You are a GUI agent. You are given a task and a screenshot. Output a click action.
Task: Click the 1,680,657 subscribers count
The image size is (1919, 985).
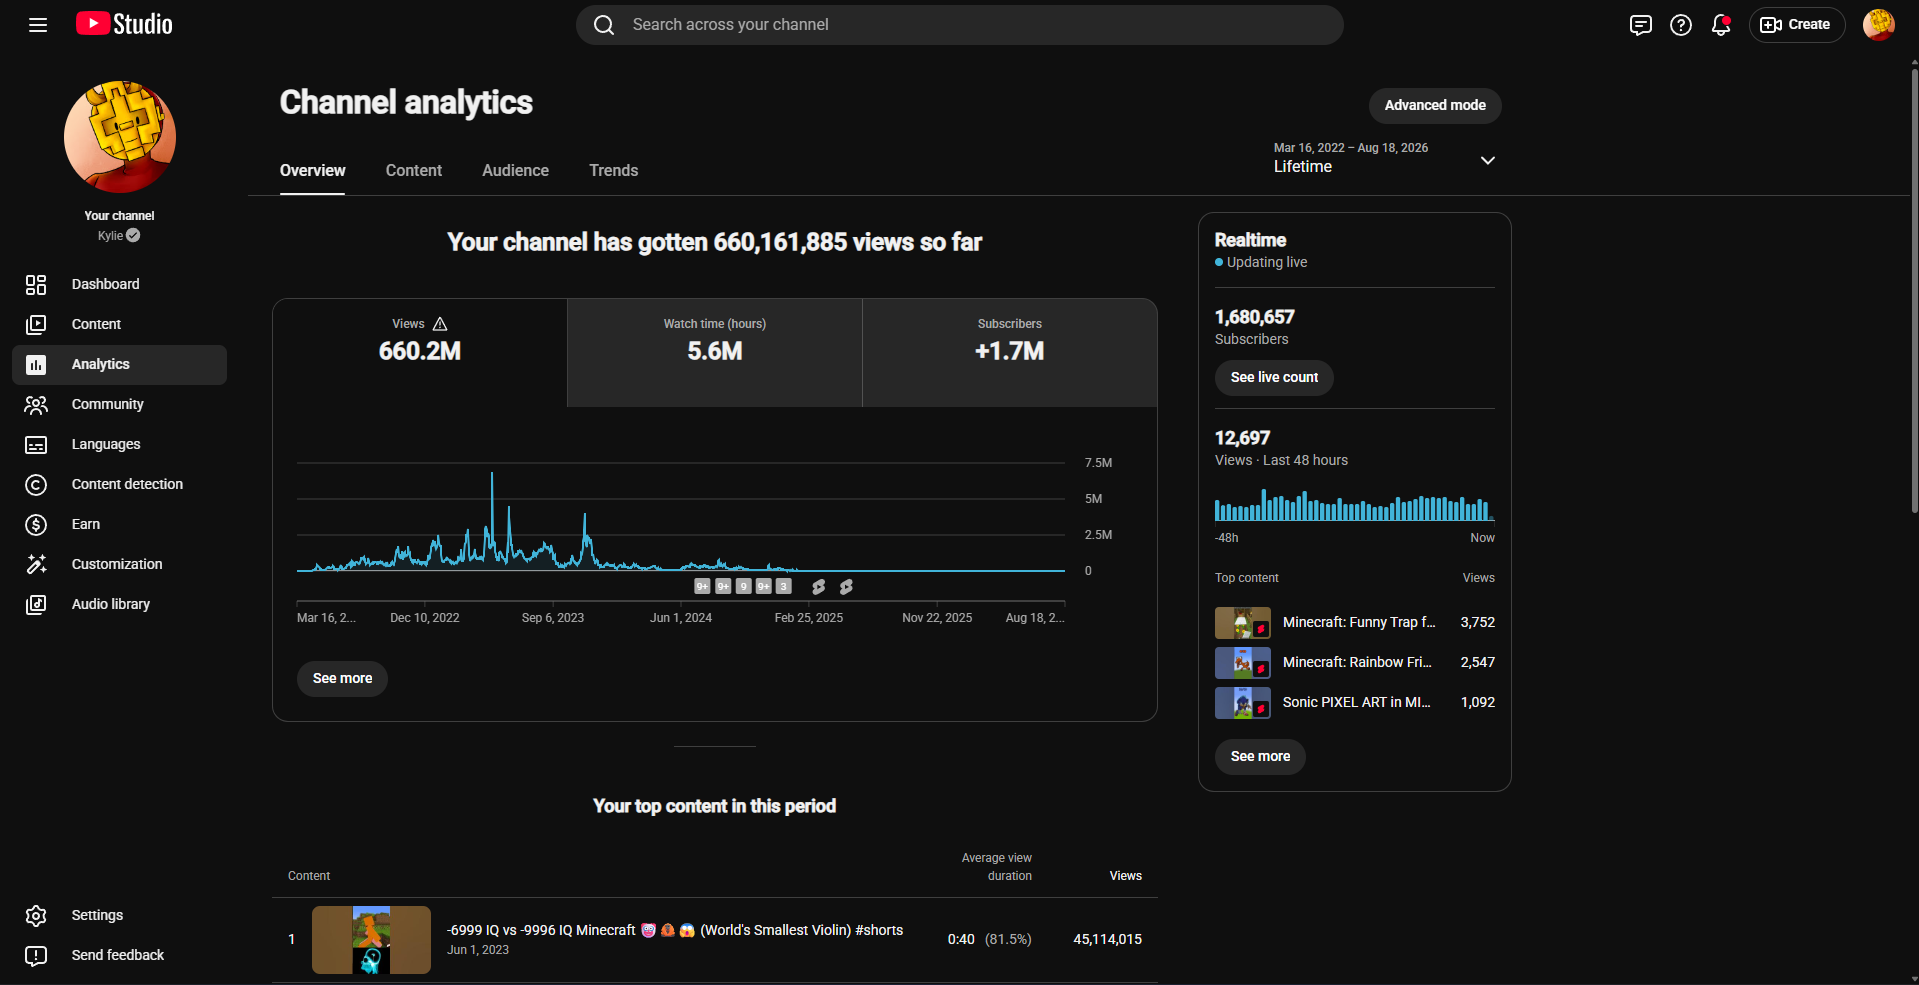point(1254,317)
